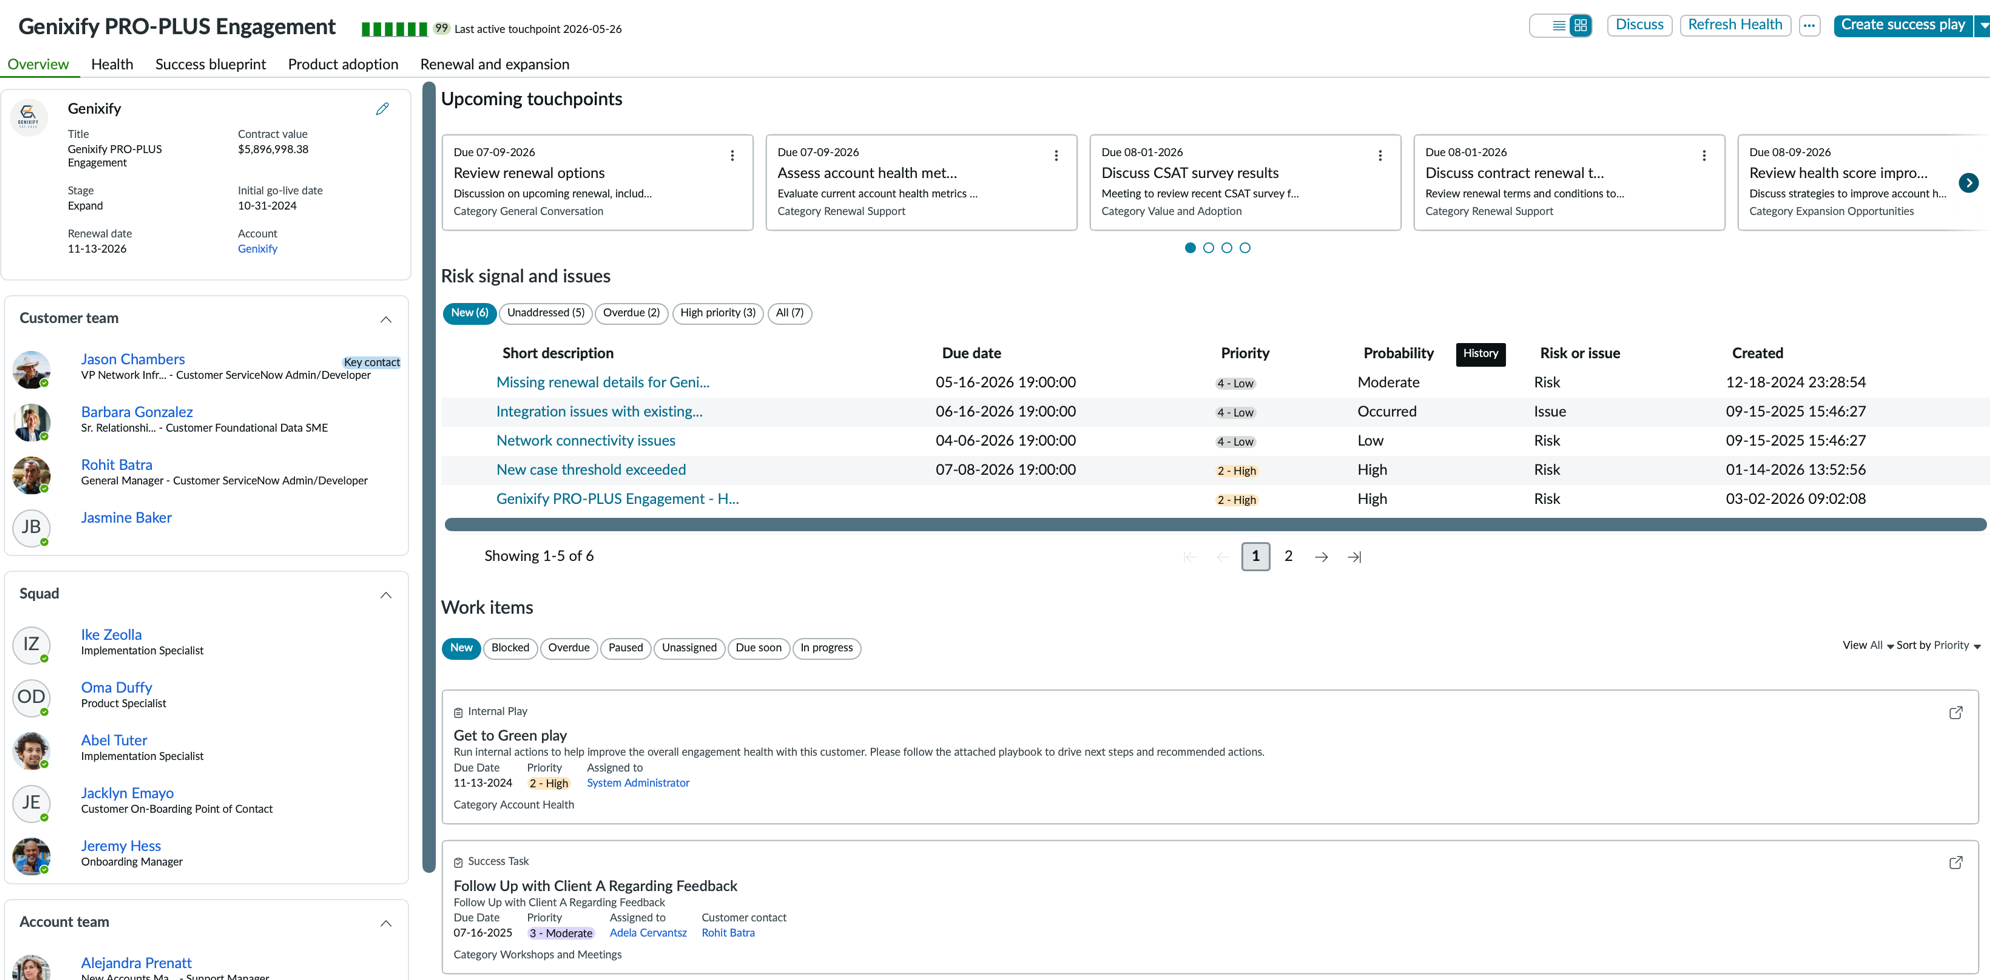The image size is (1990, 980).
Task: Click the Discuss button
Action: coord(1639,26)
